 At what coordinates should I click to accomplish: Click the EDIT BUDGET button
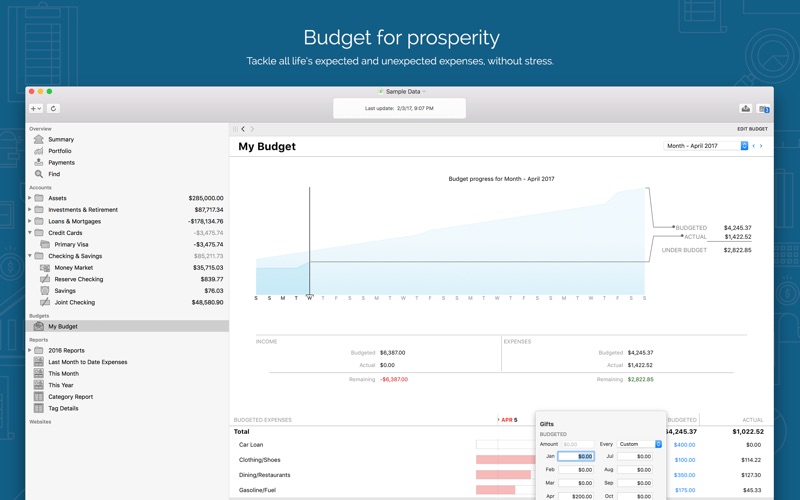point(752,129)
